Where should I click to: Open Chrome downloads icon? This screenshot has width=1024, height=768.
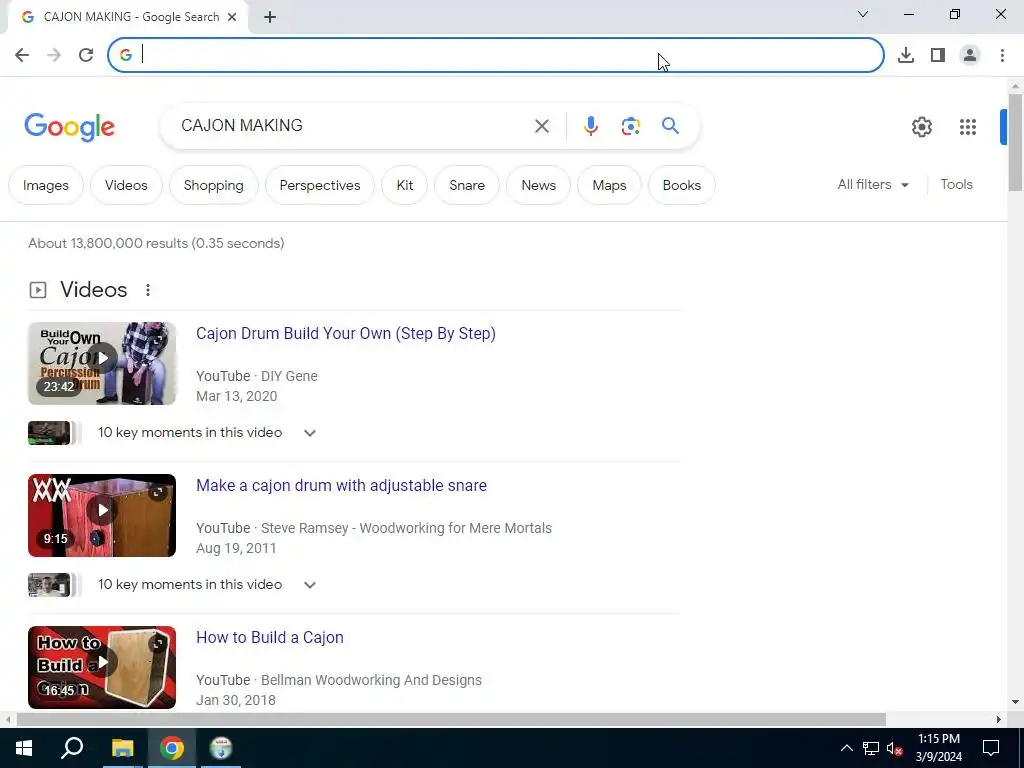(x=906, y=55)
